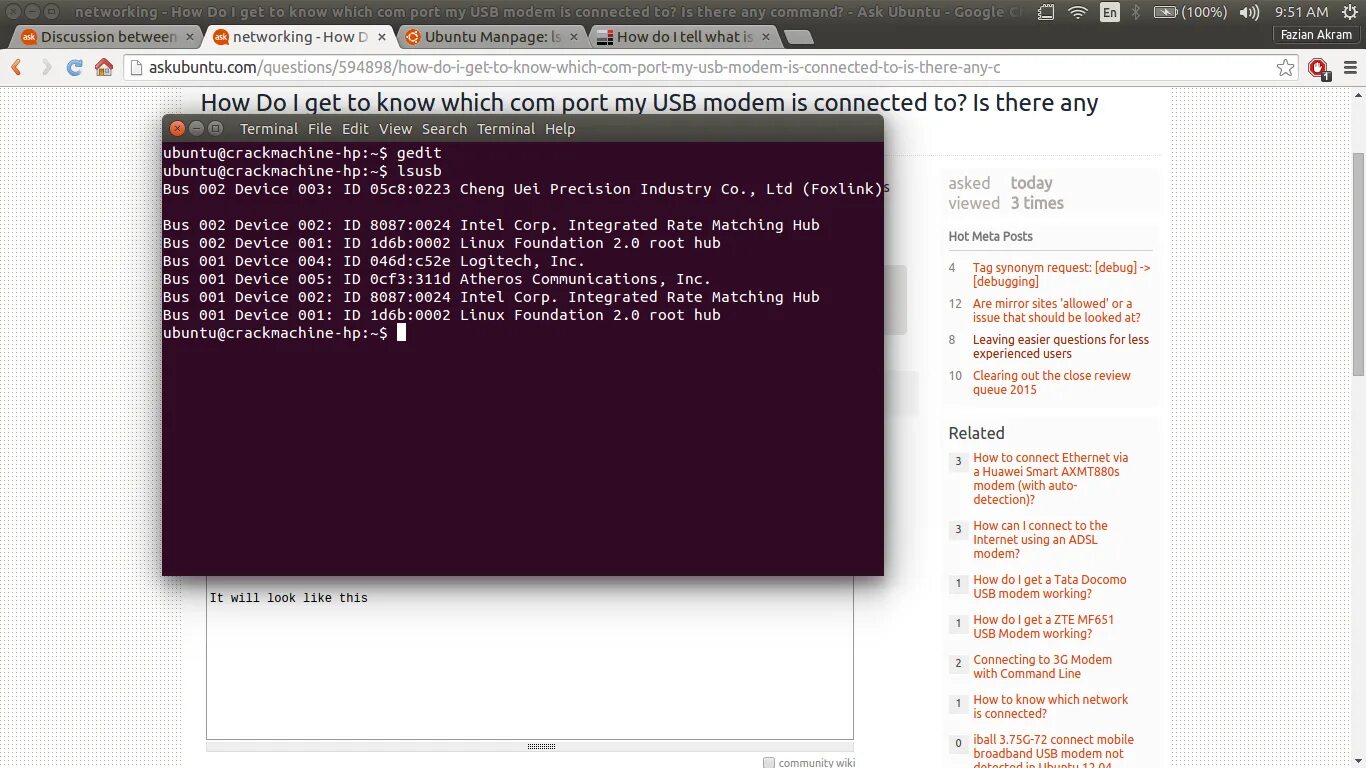Open the red extension icon in Chrome toolbar
The width and height of the screenshot is (1366, 768).
tap(1319, 69)
